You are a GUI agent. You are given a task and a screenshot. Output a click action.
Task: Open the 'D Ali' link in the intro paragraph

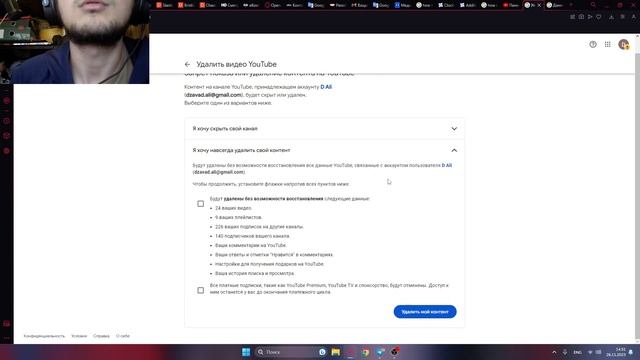pos(326,87)
